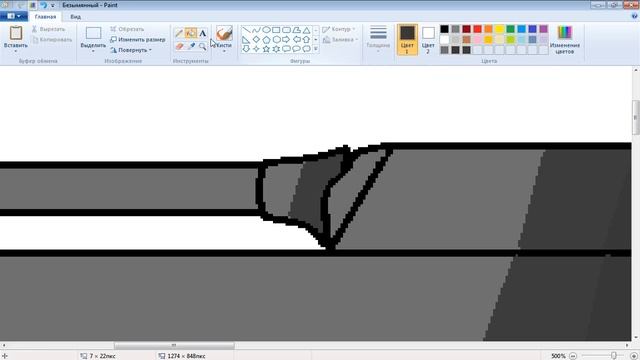Screen dimensions: 640x360
Task: Choose the yellow color swatch
Action: (x=500, y=29)
